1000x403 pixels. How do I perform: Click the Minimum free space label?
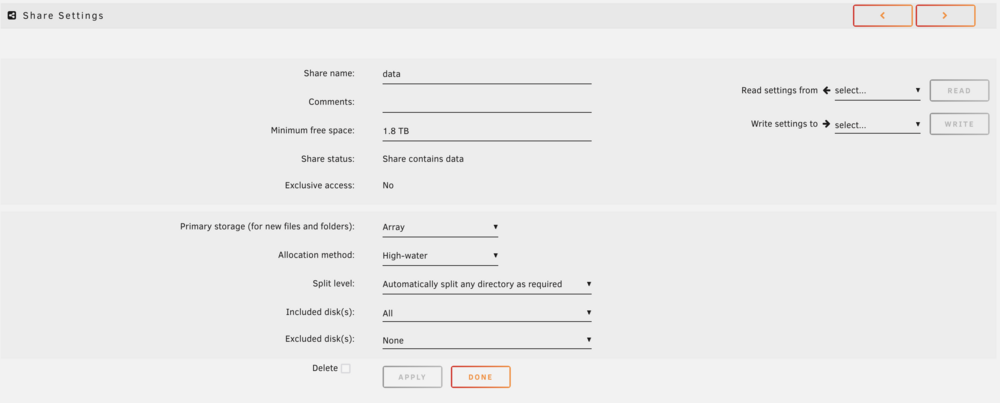312,130
